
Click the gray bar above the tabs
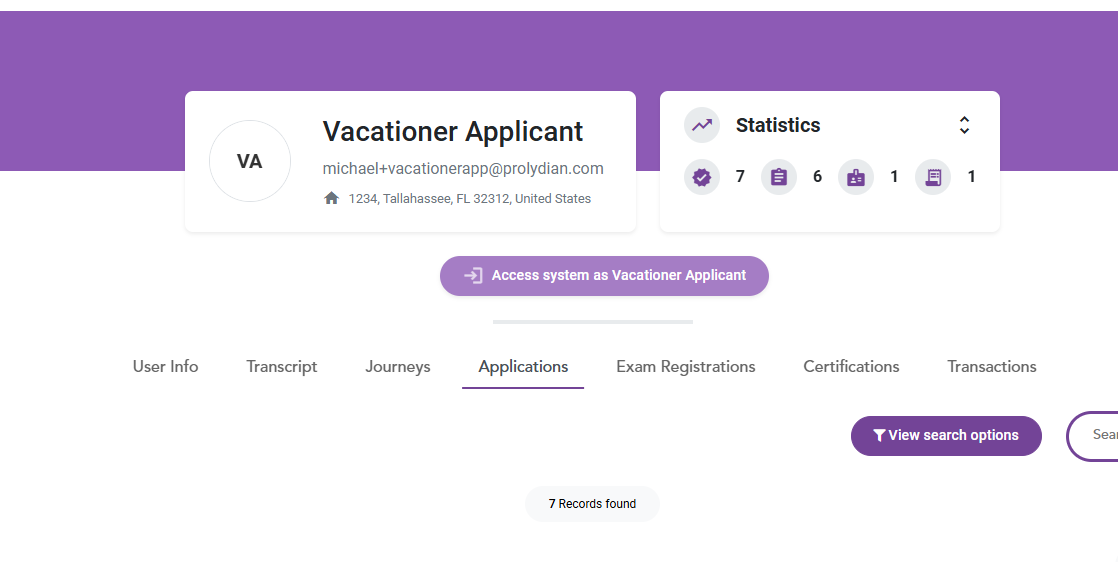pos(592,322)
